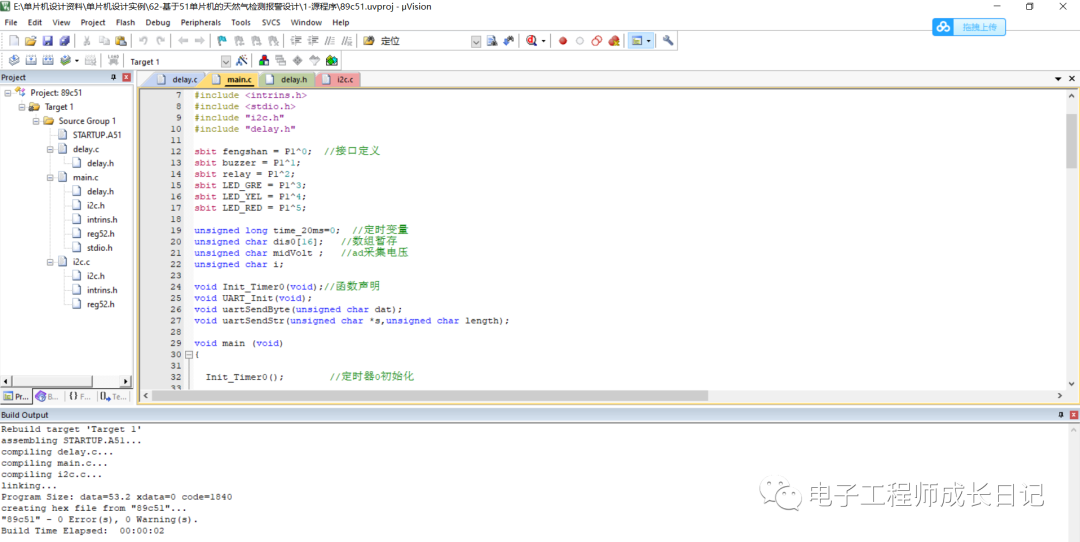Pin the Project panel with pushpin
1080x542 pixels.
pos(113,77)
